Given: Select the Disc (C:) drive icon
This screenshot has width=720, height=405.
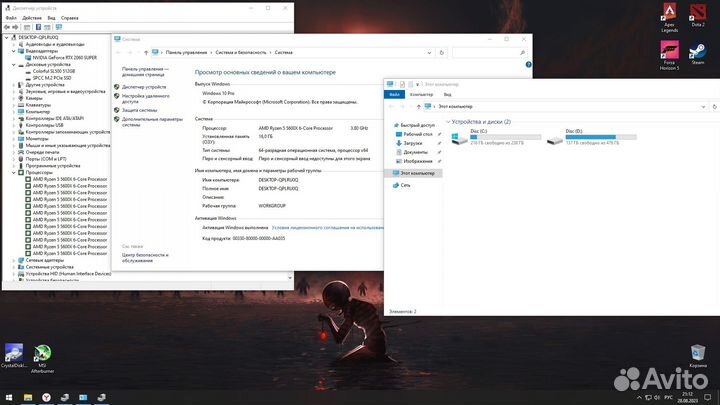Looking at the screenshot, I should [x=460, y=137].
